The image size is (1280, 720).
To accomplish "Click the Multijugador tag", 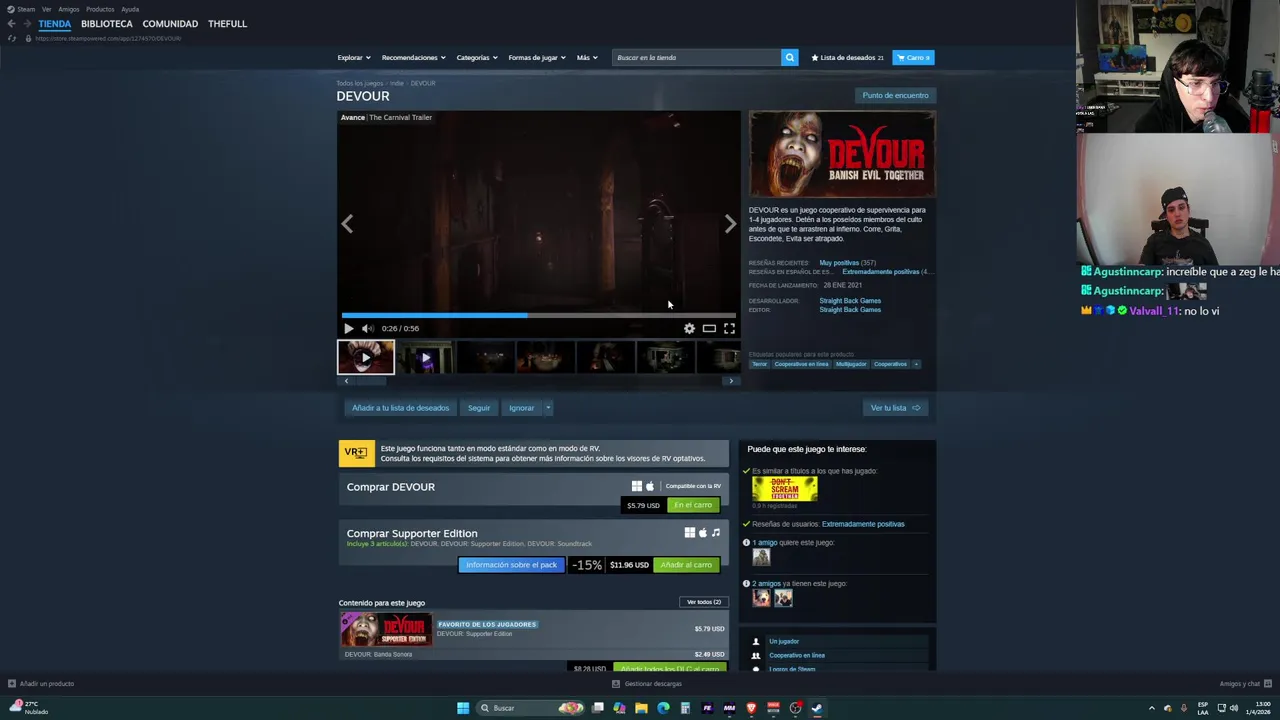I will 852,364.
